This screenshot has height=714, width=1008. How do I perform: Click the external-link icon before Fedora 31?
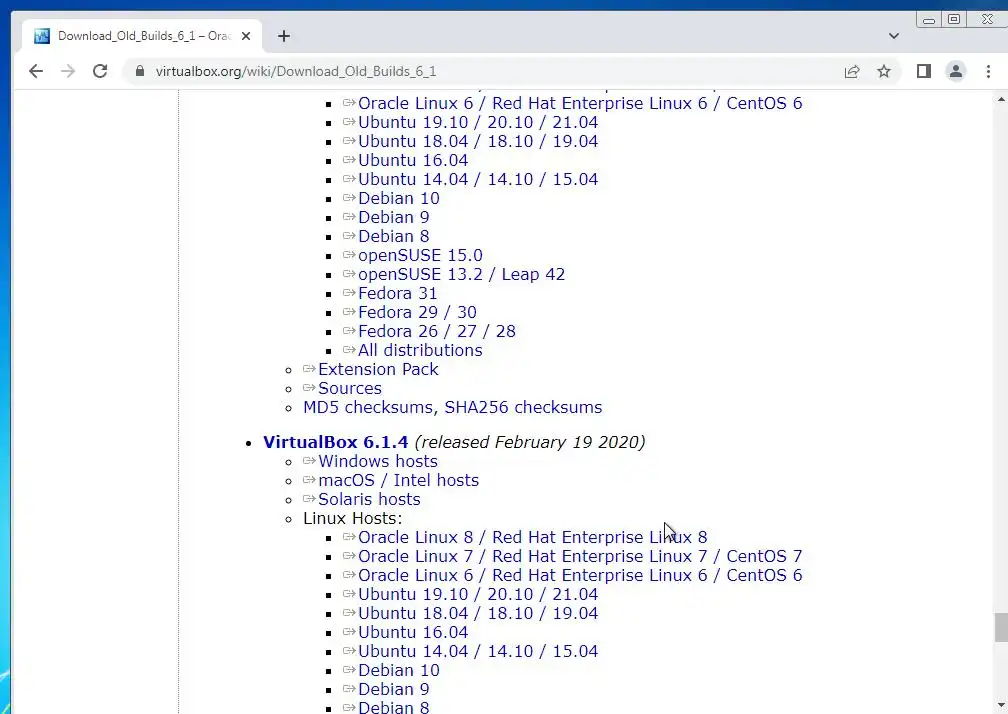point(349,292)
